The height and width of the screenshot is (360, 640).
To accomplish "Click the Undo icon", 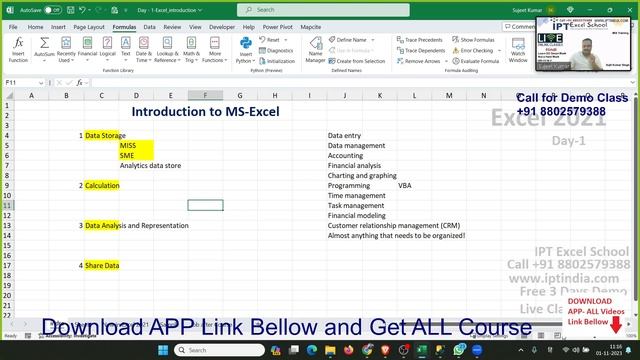I will coord(82,10).
